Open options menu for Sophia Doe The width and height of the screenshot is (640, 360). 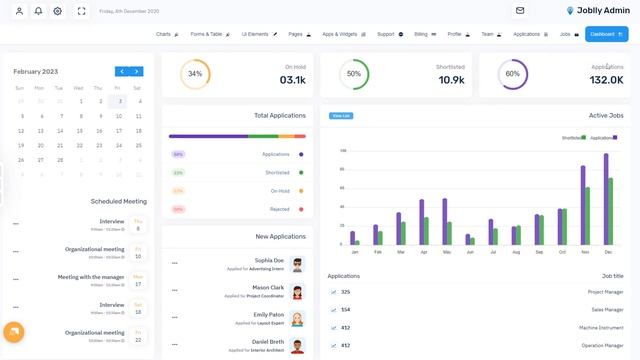[175, 263]
